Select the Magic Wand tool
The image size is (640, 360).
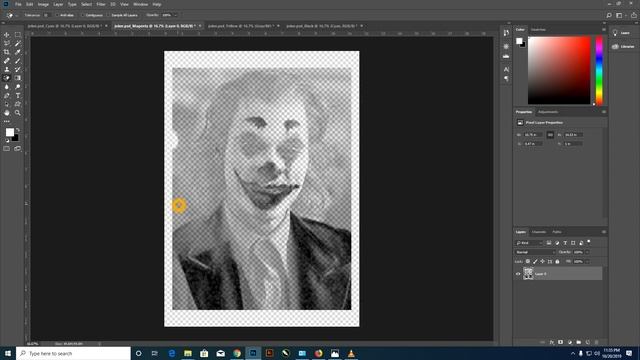point(18,44)
